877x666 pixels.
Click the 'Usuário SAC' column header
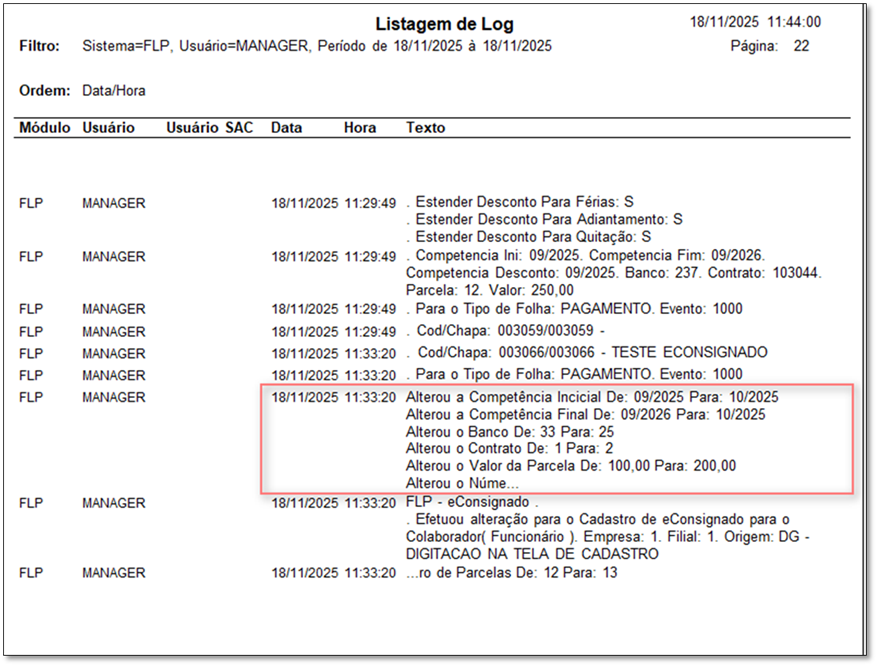210,127
